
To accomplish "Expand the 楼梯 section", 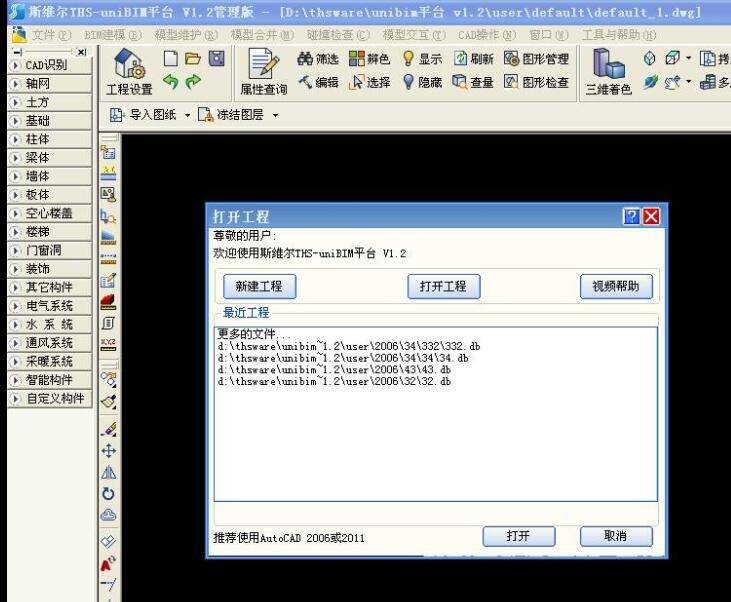I will (x=50, y=232).
